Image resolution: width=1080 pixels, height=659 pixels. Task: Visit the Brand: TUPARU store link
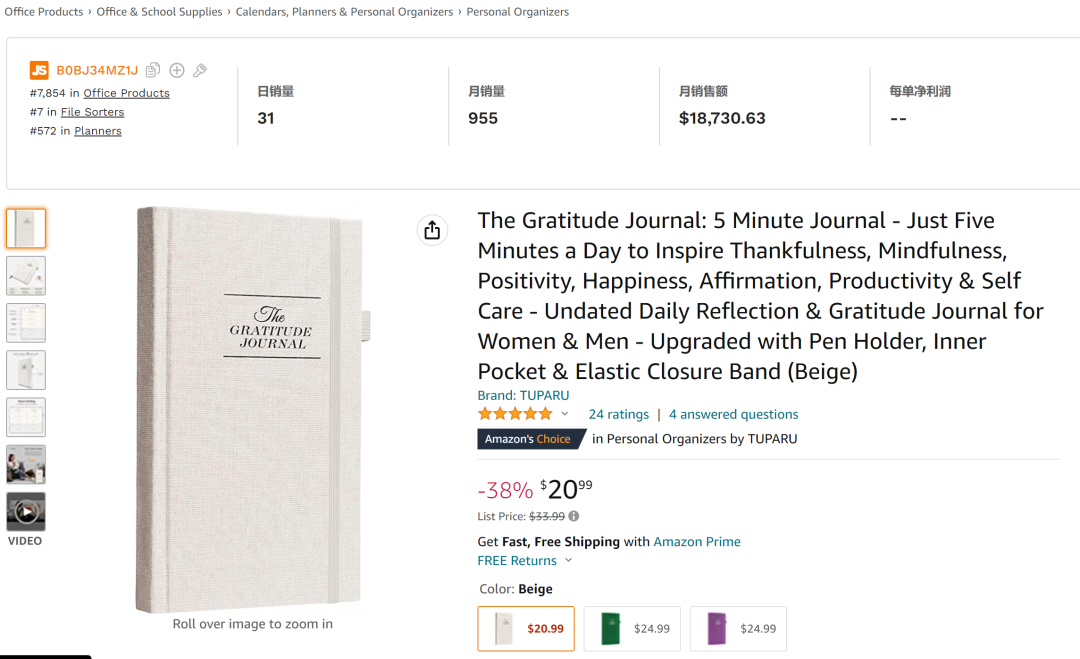[523, 395]
